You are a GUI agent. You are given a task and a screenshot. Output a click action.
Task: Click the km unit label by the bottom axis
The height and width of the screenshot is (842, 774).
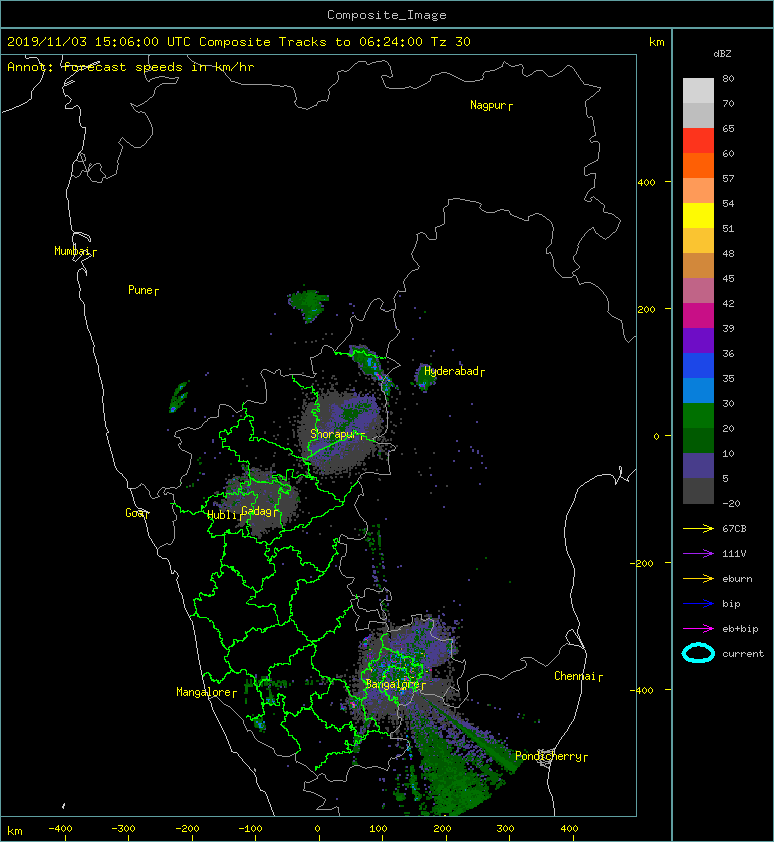tap(15, 831)
